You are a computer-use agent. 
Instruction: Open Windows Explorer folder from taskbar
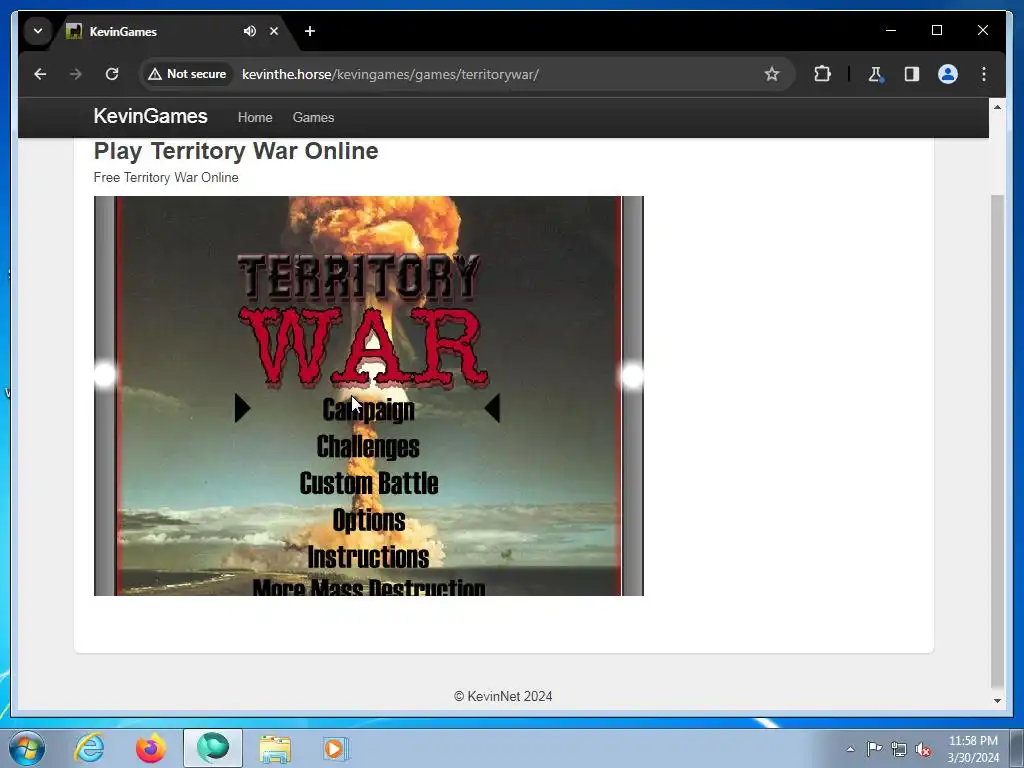tap(275, 749)
